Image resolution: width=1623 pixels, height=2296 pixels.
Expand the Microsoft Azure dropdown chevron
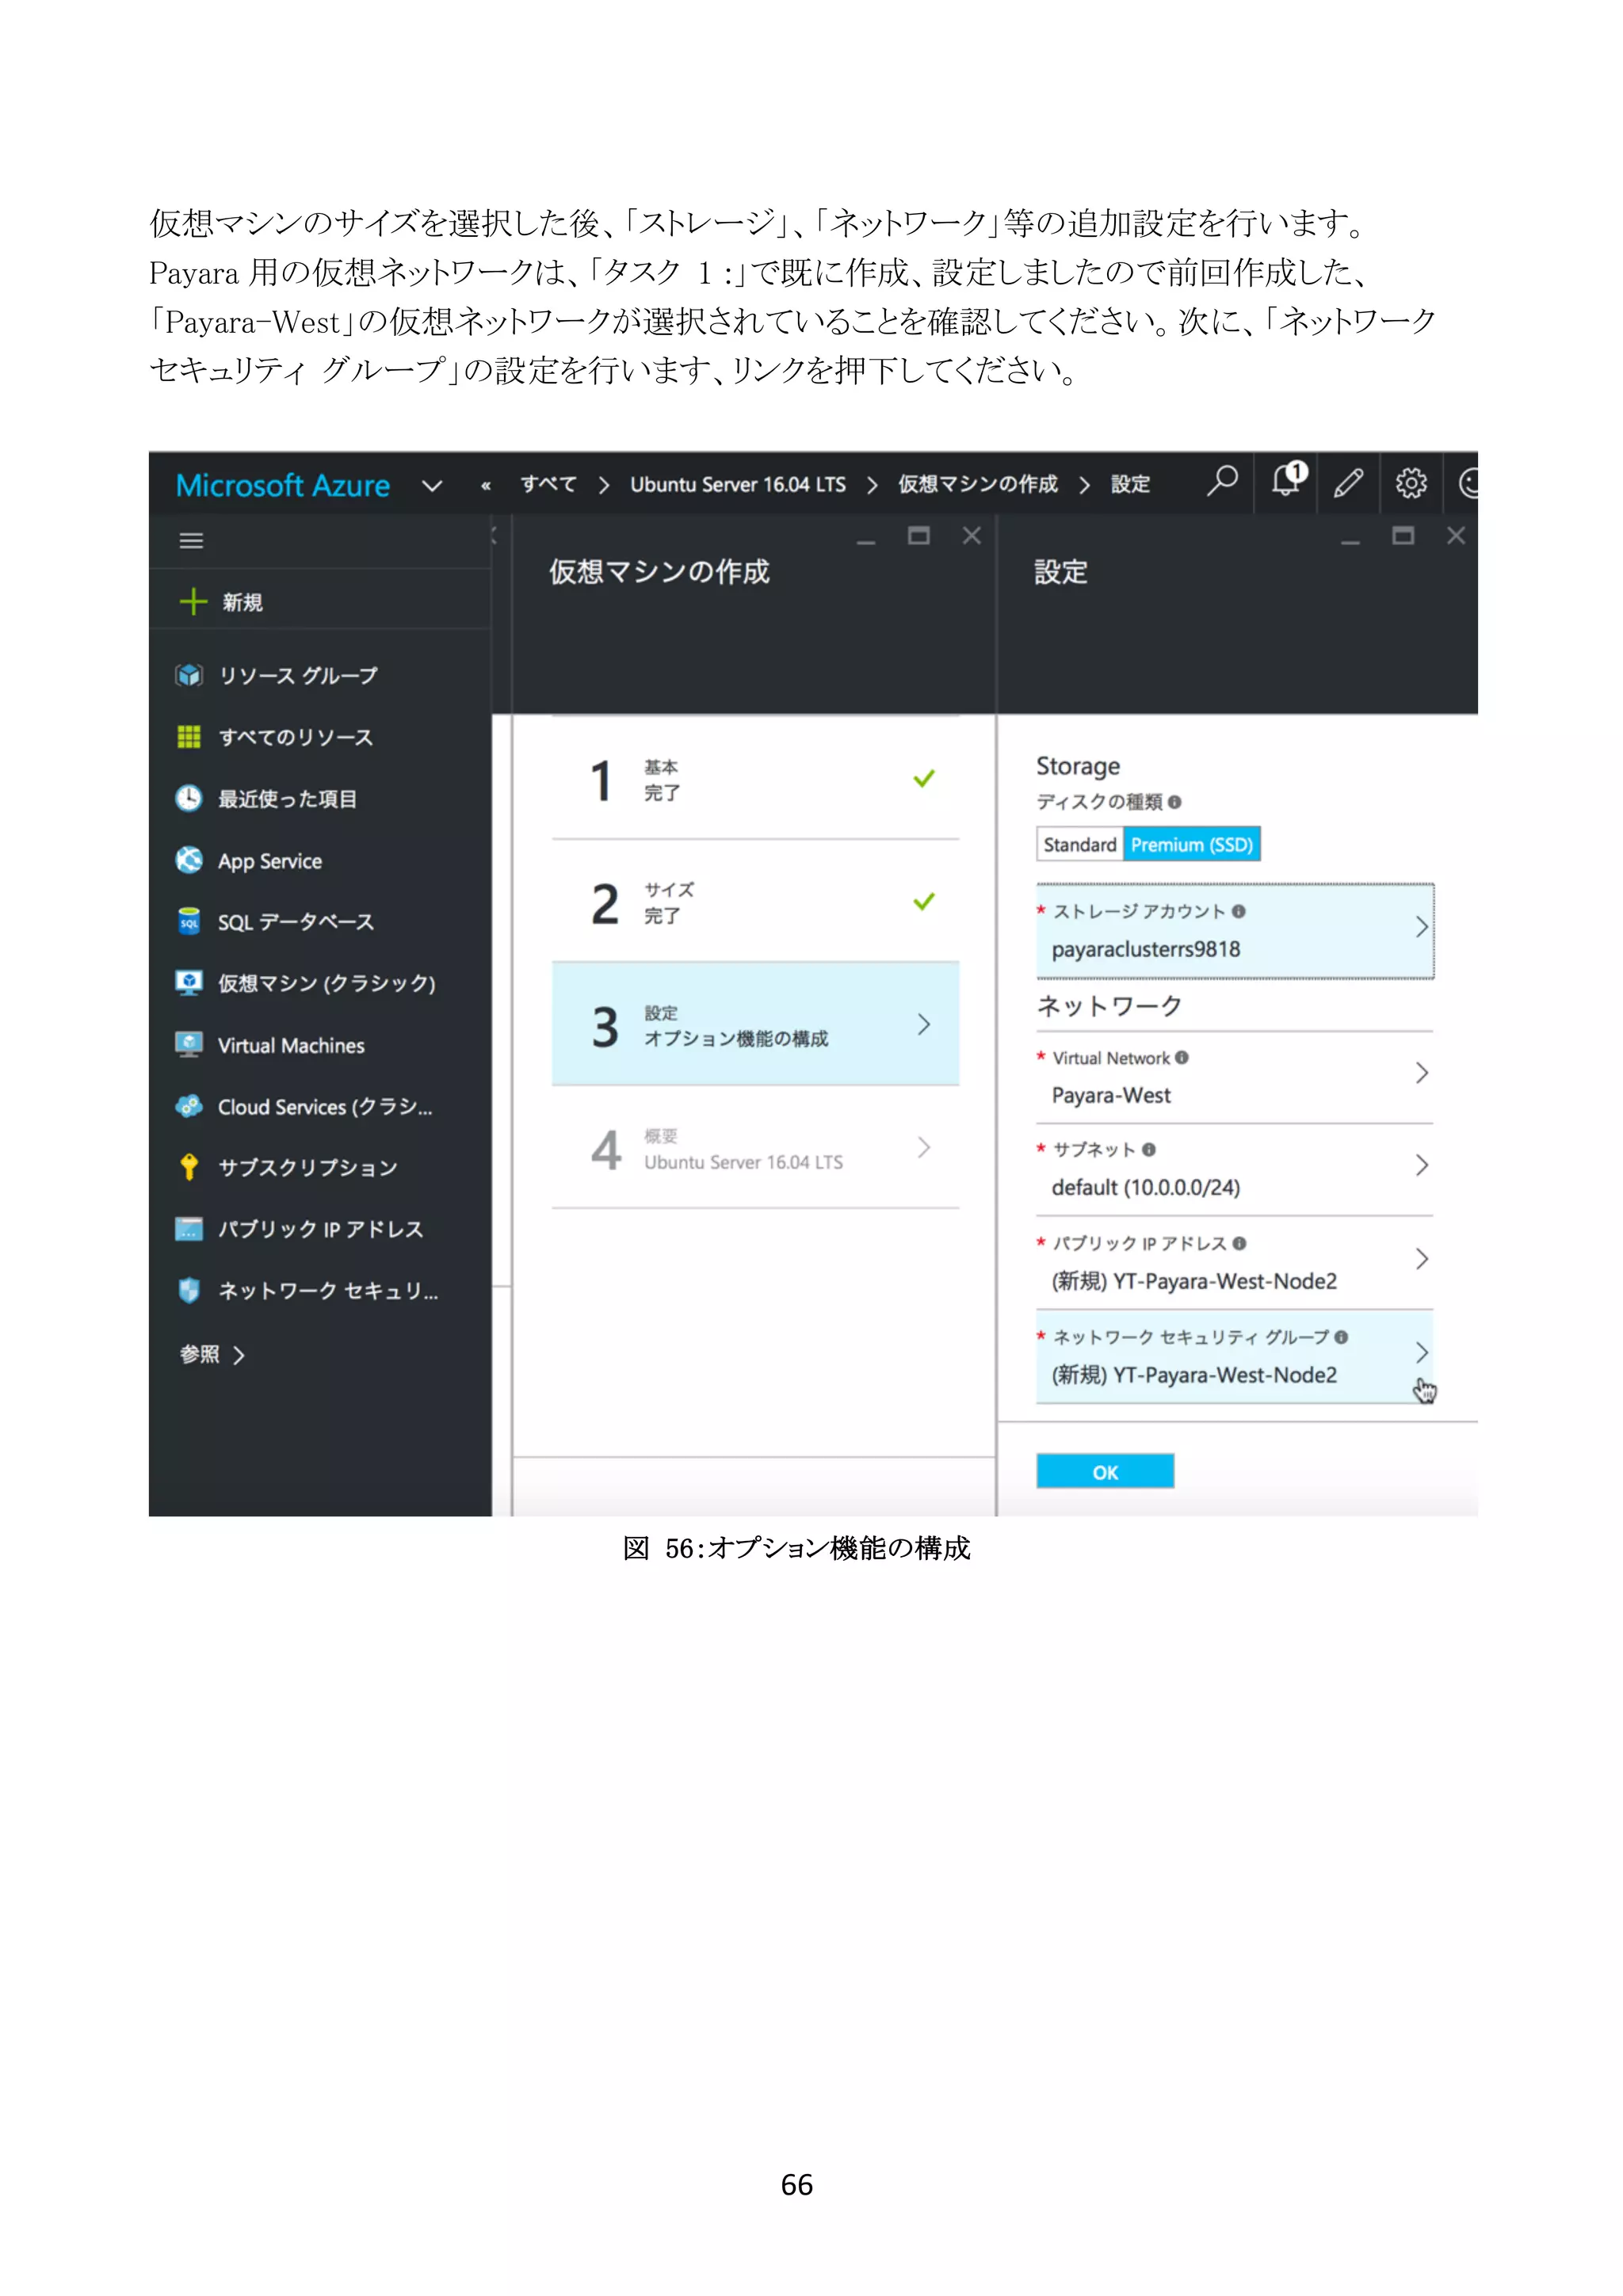pos(432,487)
